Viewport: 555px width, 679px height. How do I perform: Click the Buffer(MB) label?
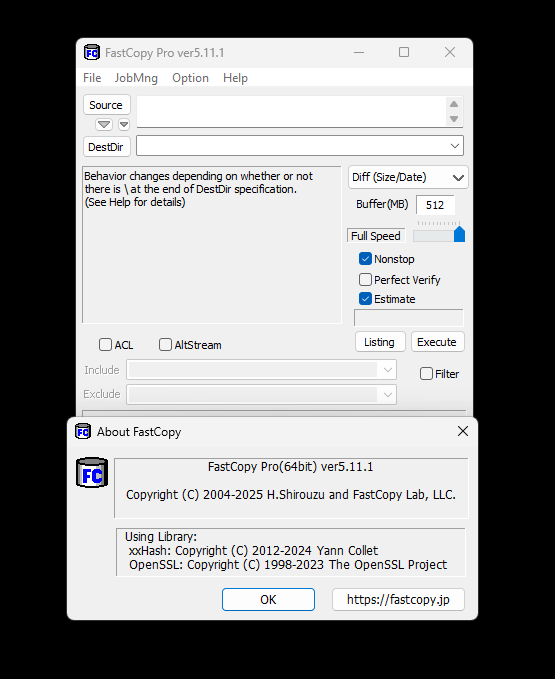[x=382, y=204]
